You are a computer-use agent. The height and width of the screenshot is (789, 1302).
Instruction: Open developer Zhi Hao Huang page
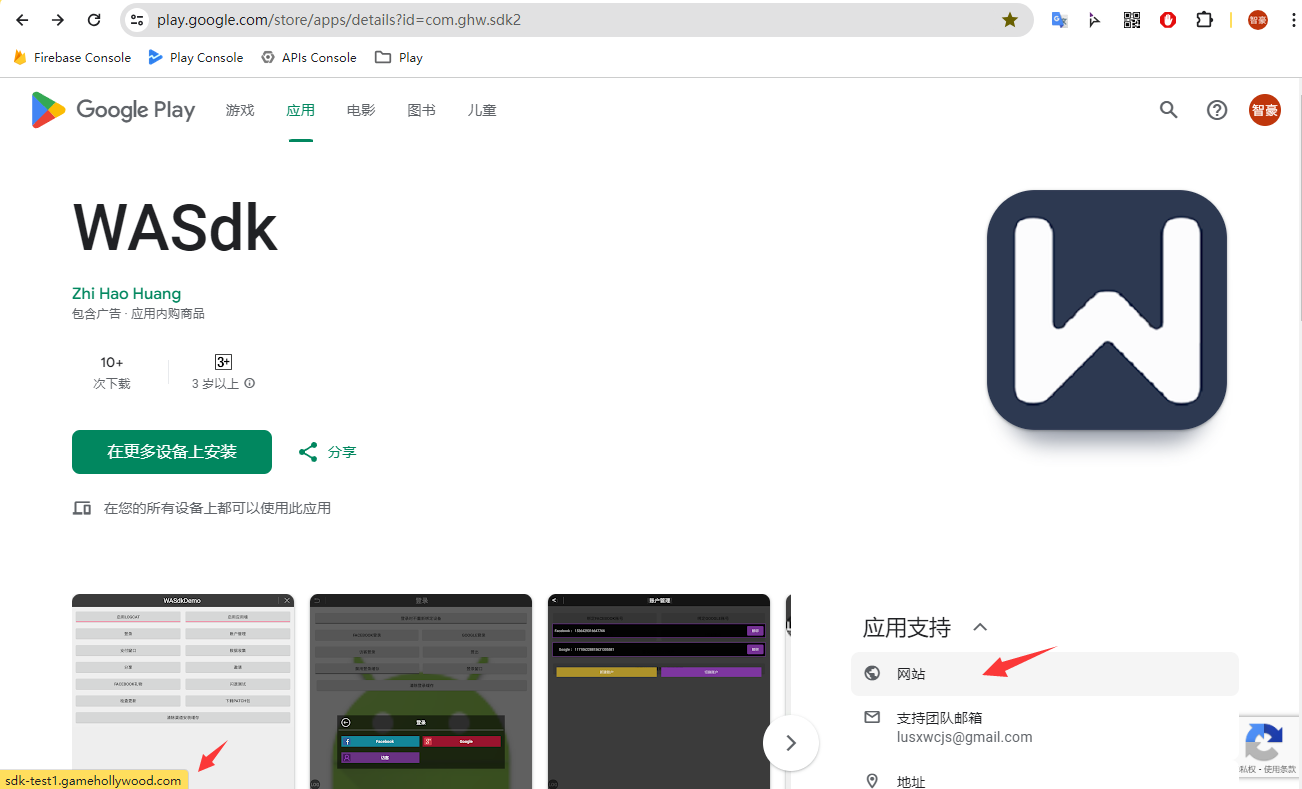pyautogui.click(x=127, y=294)
